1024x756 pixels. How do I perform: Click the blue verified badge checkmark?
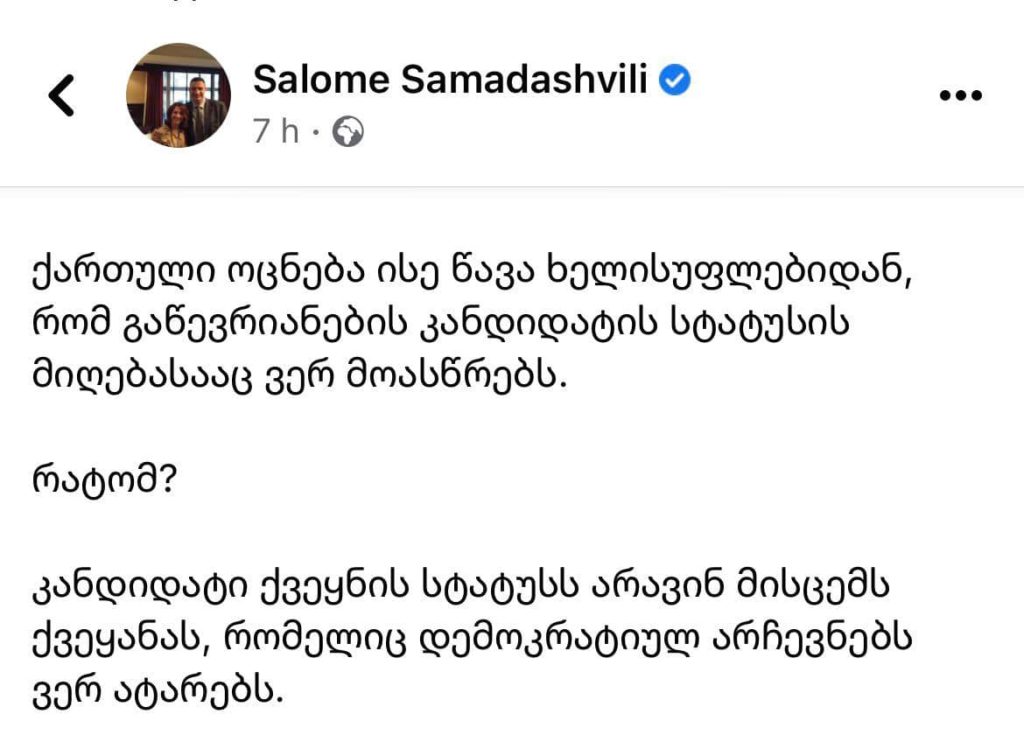675,80
